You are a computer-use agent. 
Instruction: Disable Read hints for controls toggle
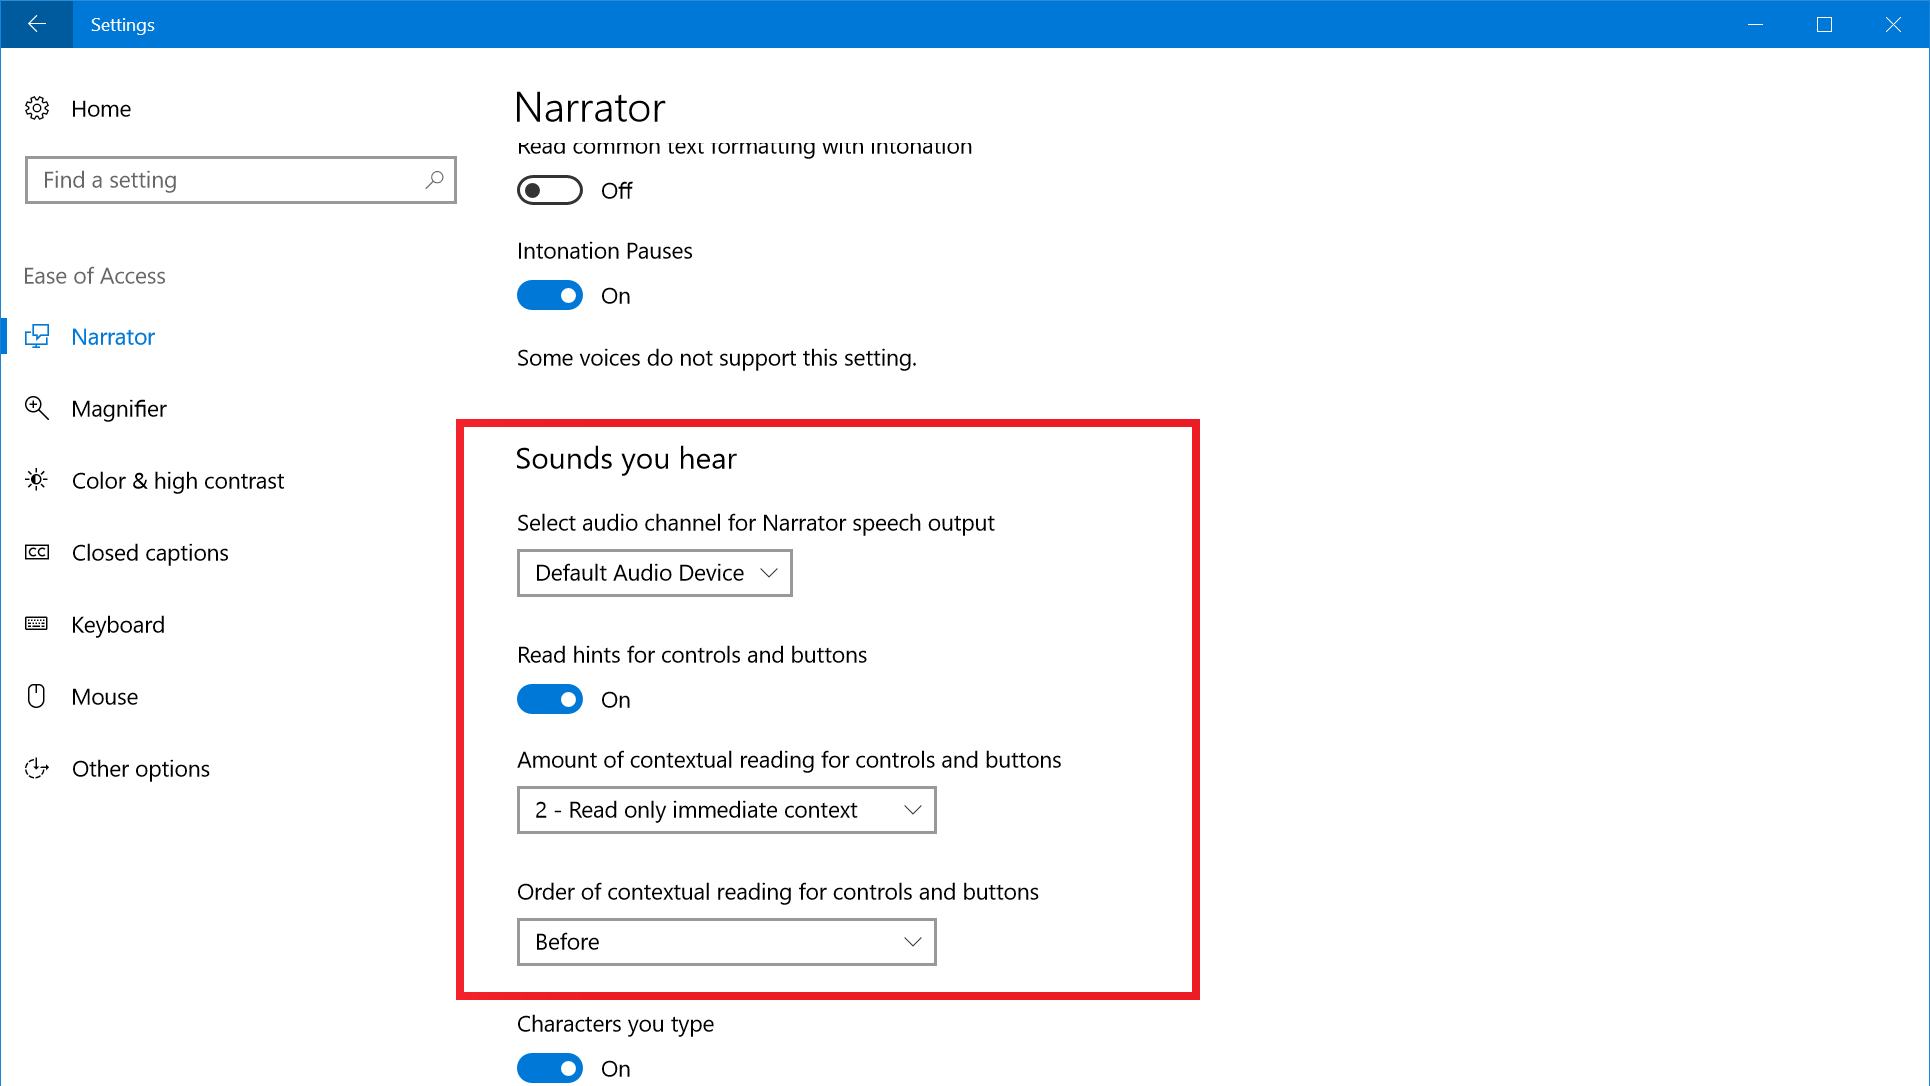point(549,699)
